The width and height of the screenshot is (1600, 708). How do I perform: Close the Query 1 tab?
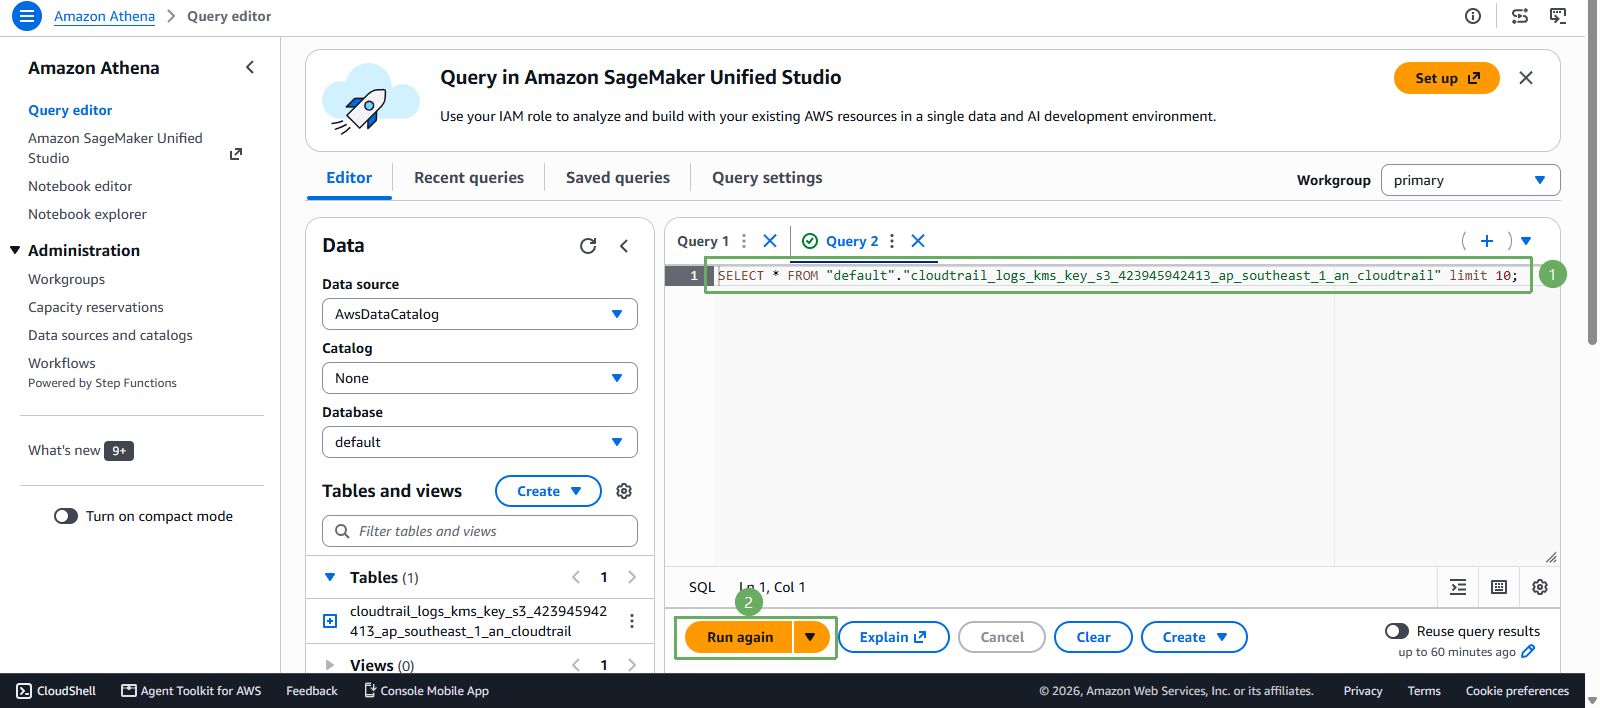[770, 241]
